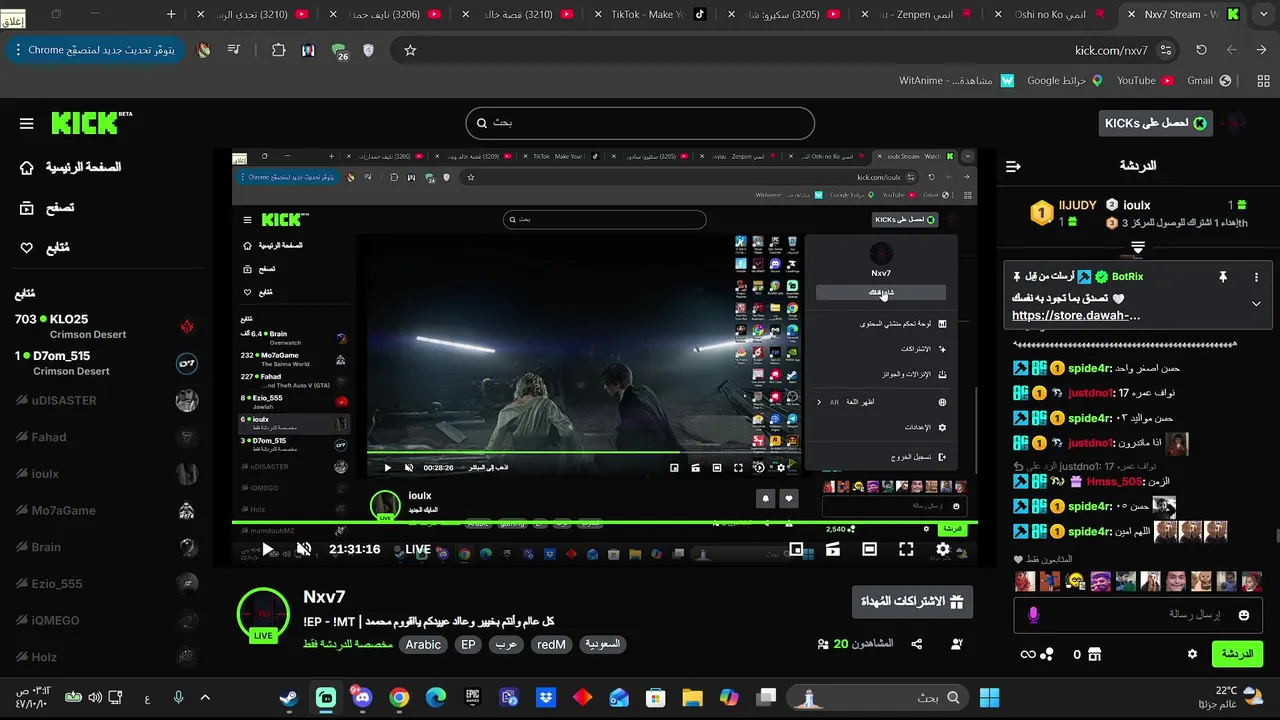Open the Kick shop store icon
Image resolution: width=1280 pixels, height=720 pixels.
(x=1094, y=654)
